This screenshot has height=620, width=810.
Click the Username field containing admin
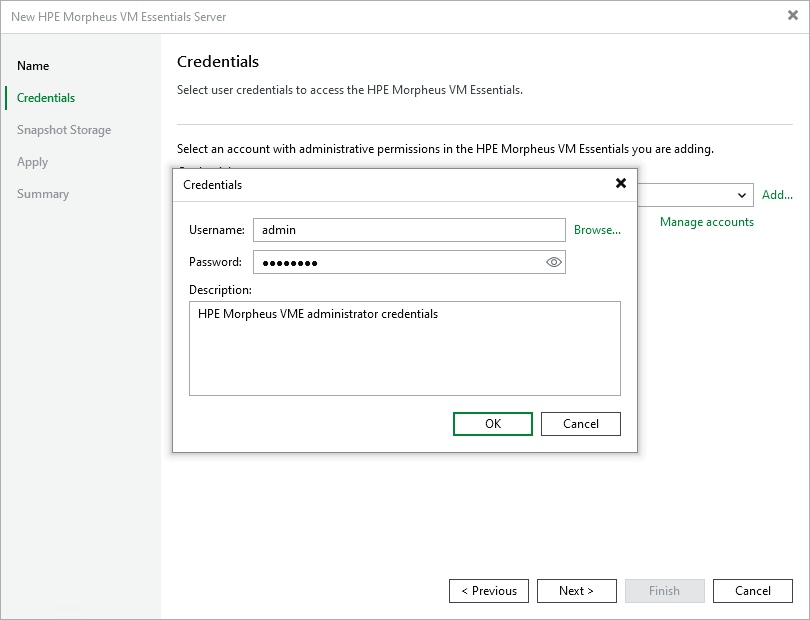(410, 230)
